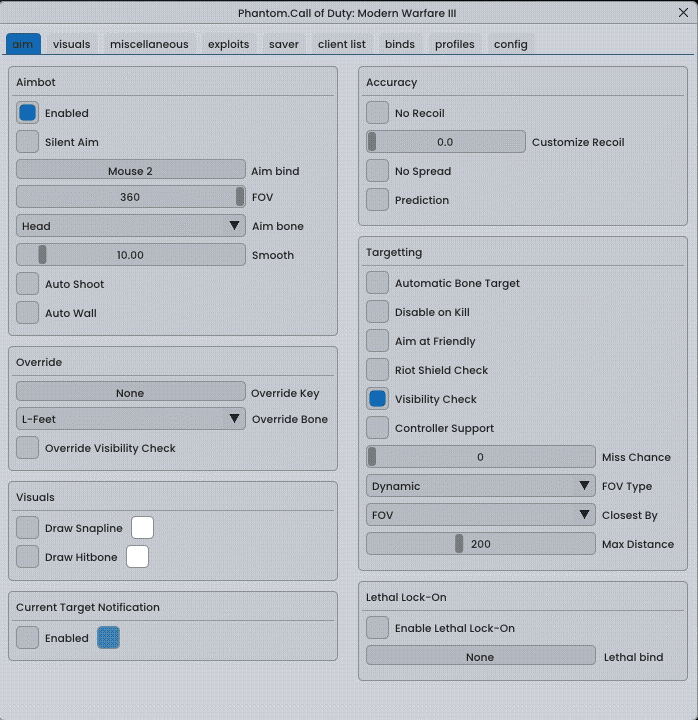Enable the Controller Support checkbox

(377, 428)
